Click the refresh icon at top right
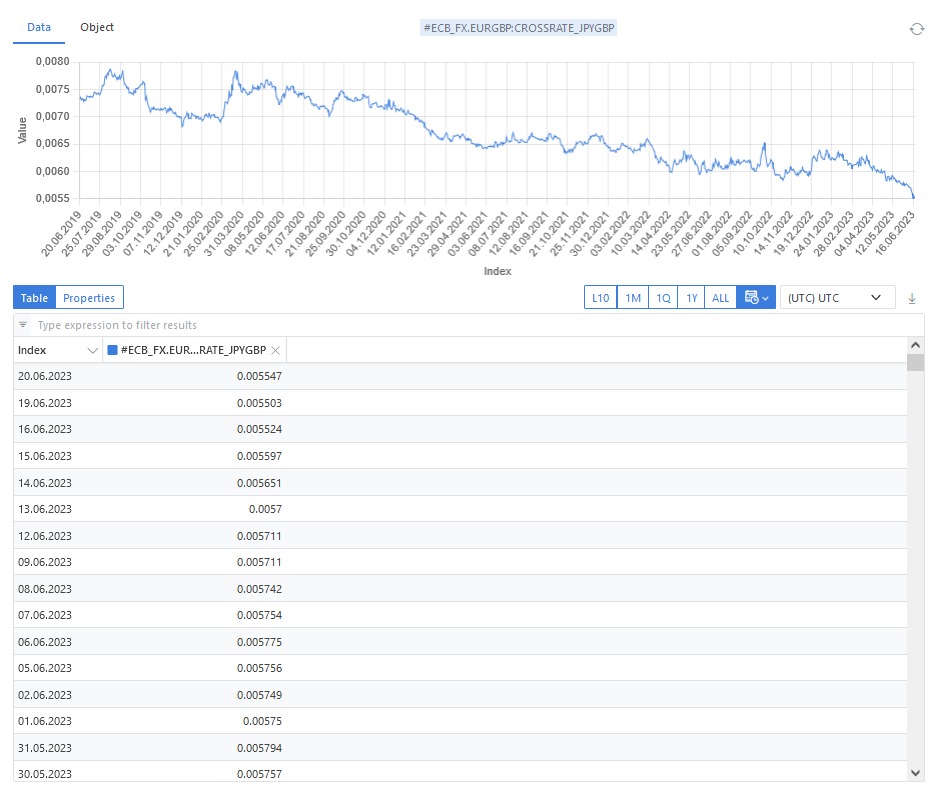942x793 pixels. tap(916, 29)
